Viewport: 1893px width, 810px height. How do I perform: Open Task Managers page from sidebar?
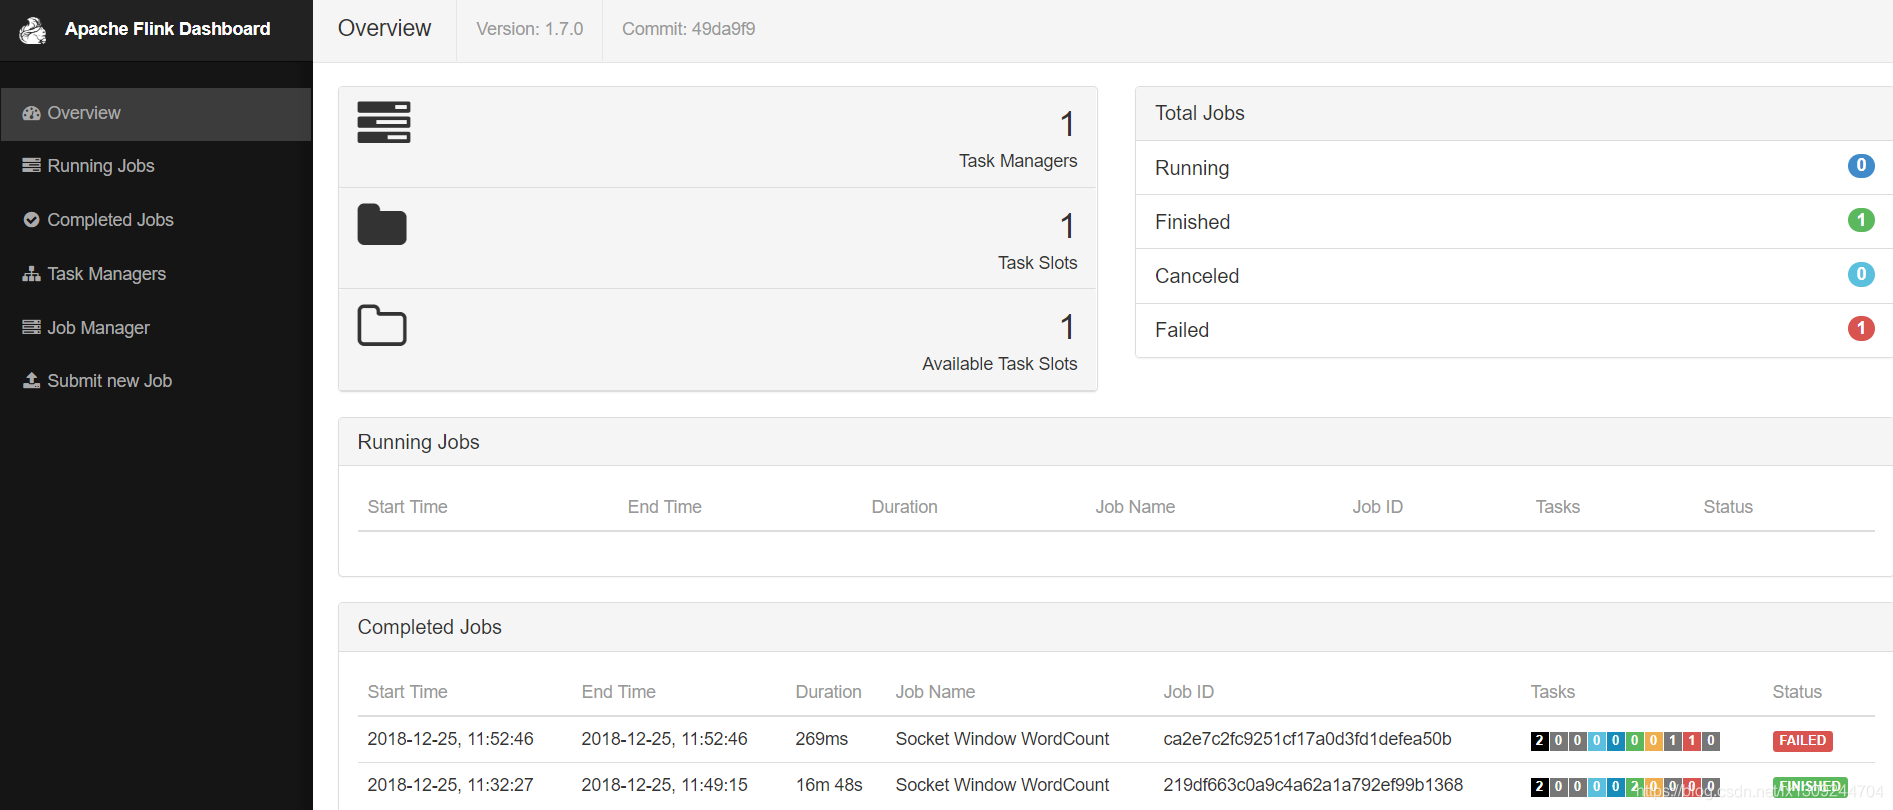156,274
